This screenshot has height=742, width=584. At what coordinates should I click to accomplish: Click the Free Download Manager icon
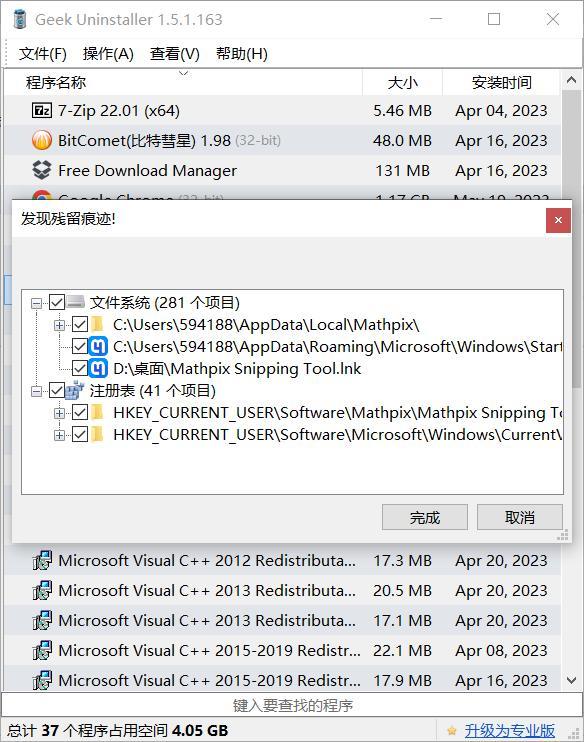coord(42,170)
